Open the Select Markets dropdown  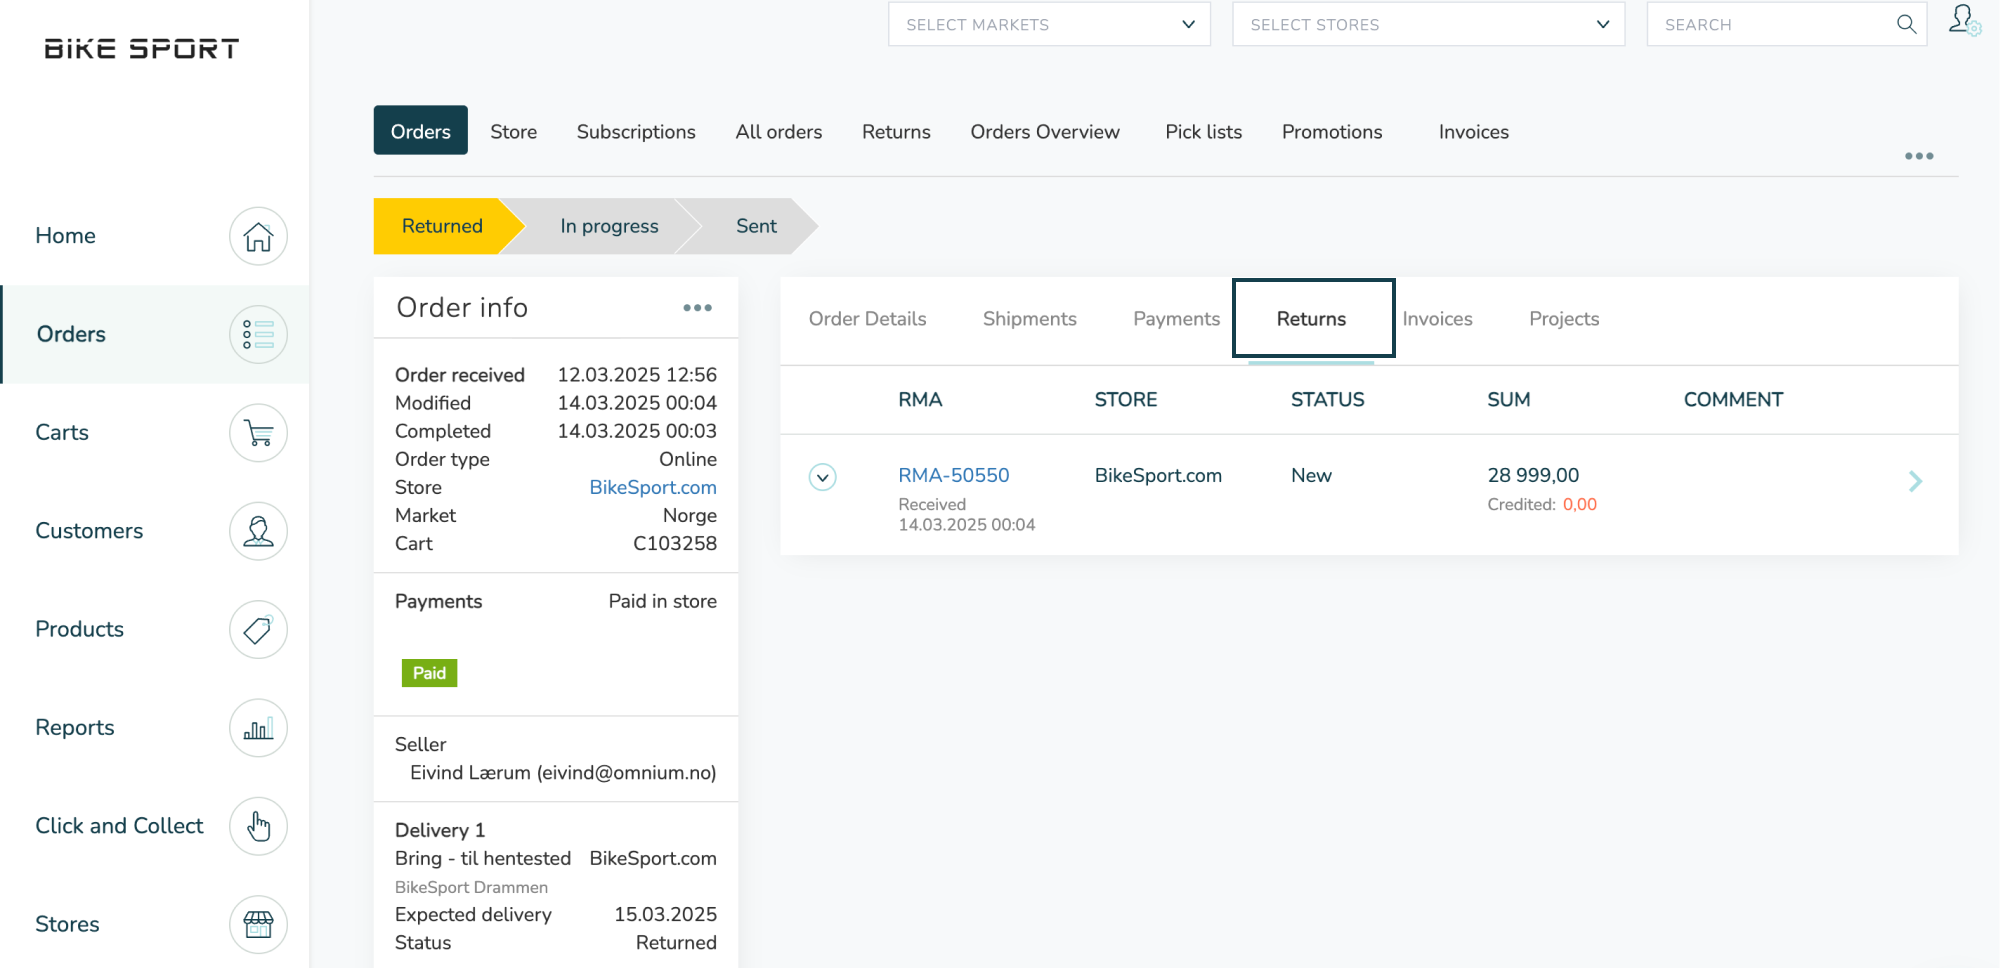(1049, 24)
